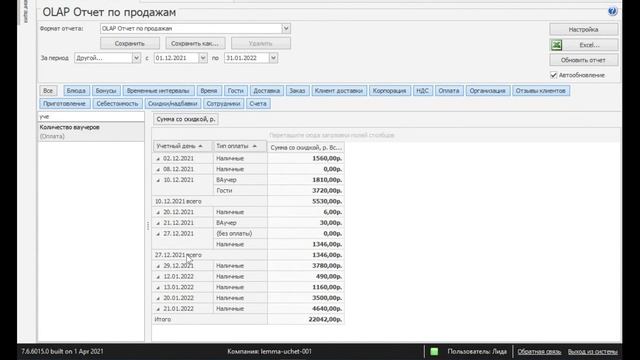Collapse the 08.12.2021 row

click(158, 169)
